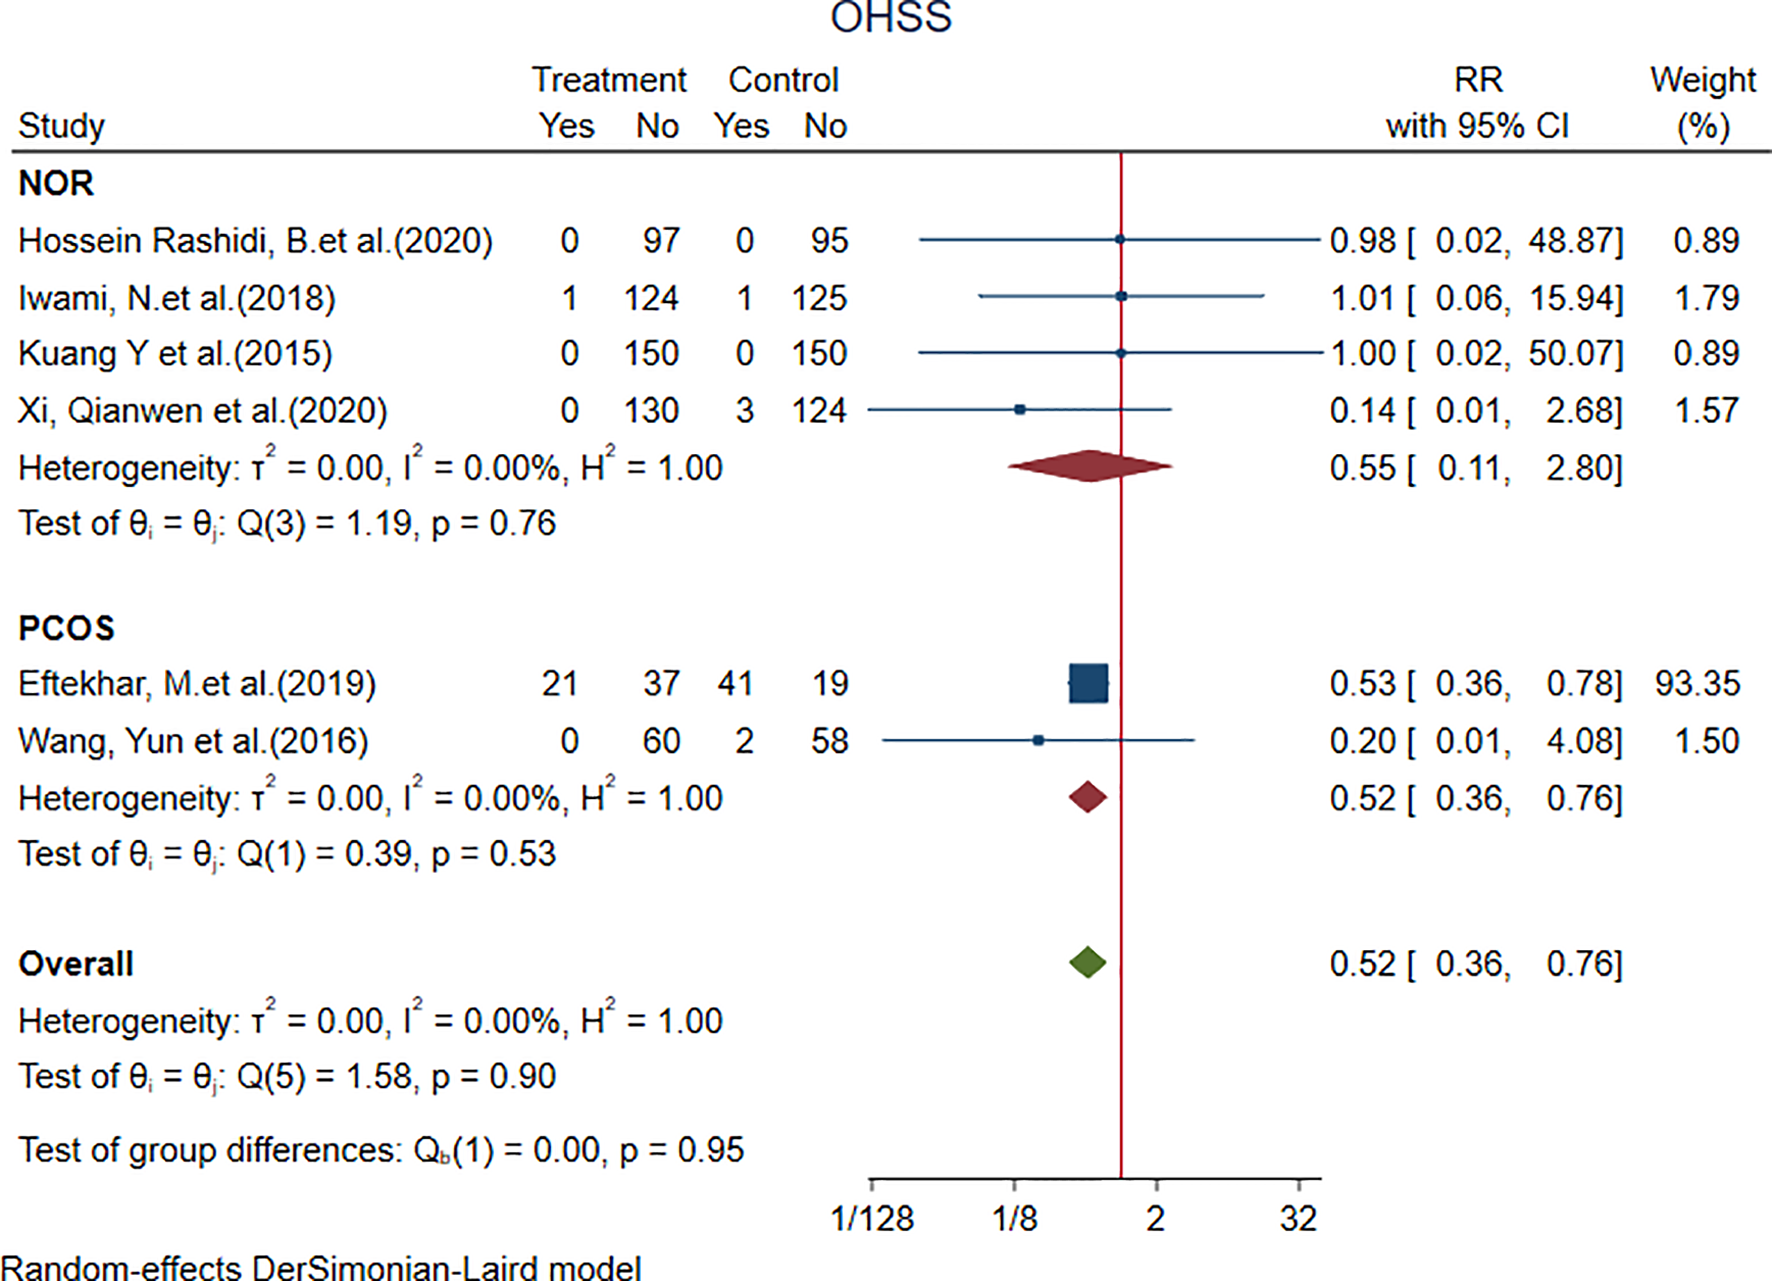Click the Iwami study point estimate marker
Viewport: 1772px width, 1281px height.
(1121, 296)
